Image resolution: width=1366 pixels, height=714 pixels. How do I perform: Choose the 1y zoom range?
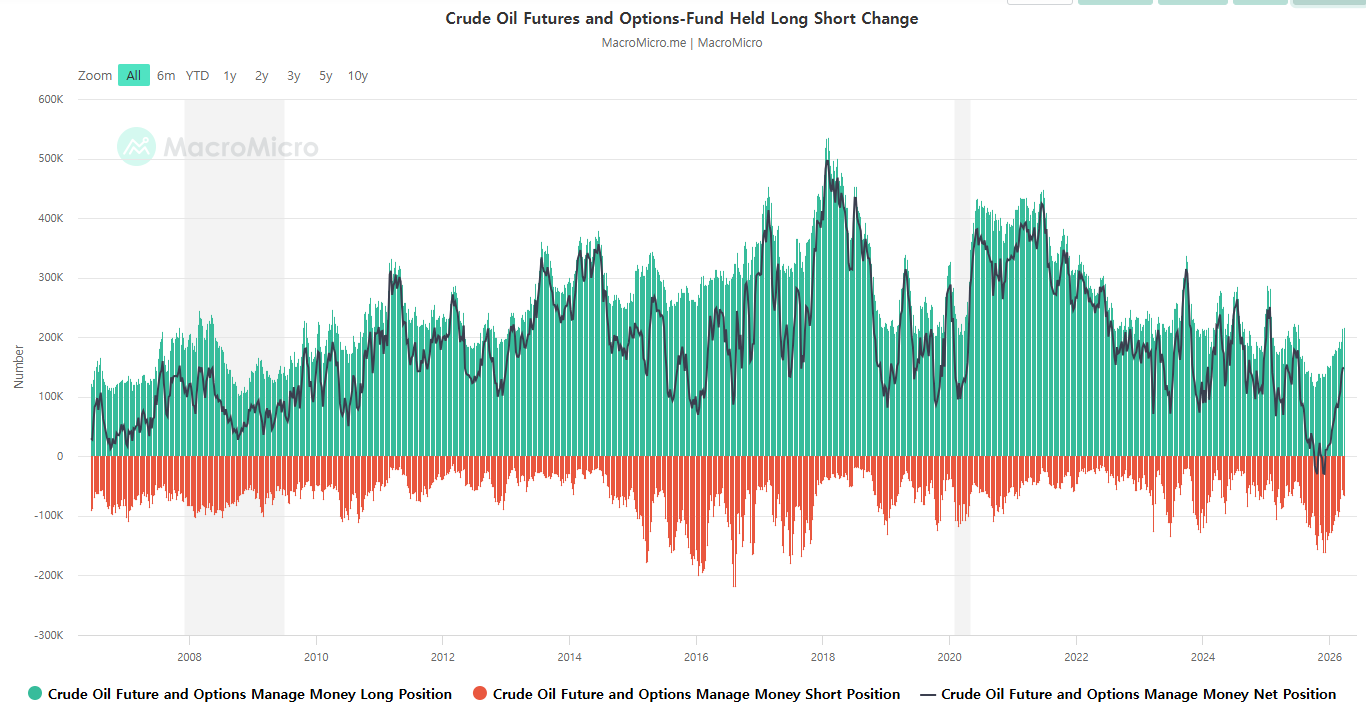coord(230,75)
